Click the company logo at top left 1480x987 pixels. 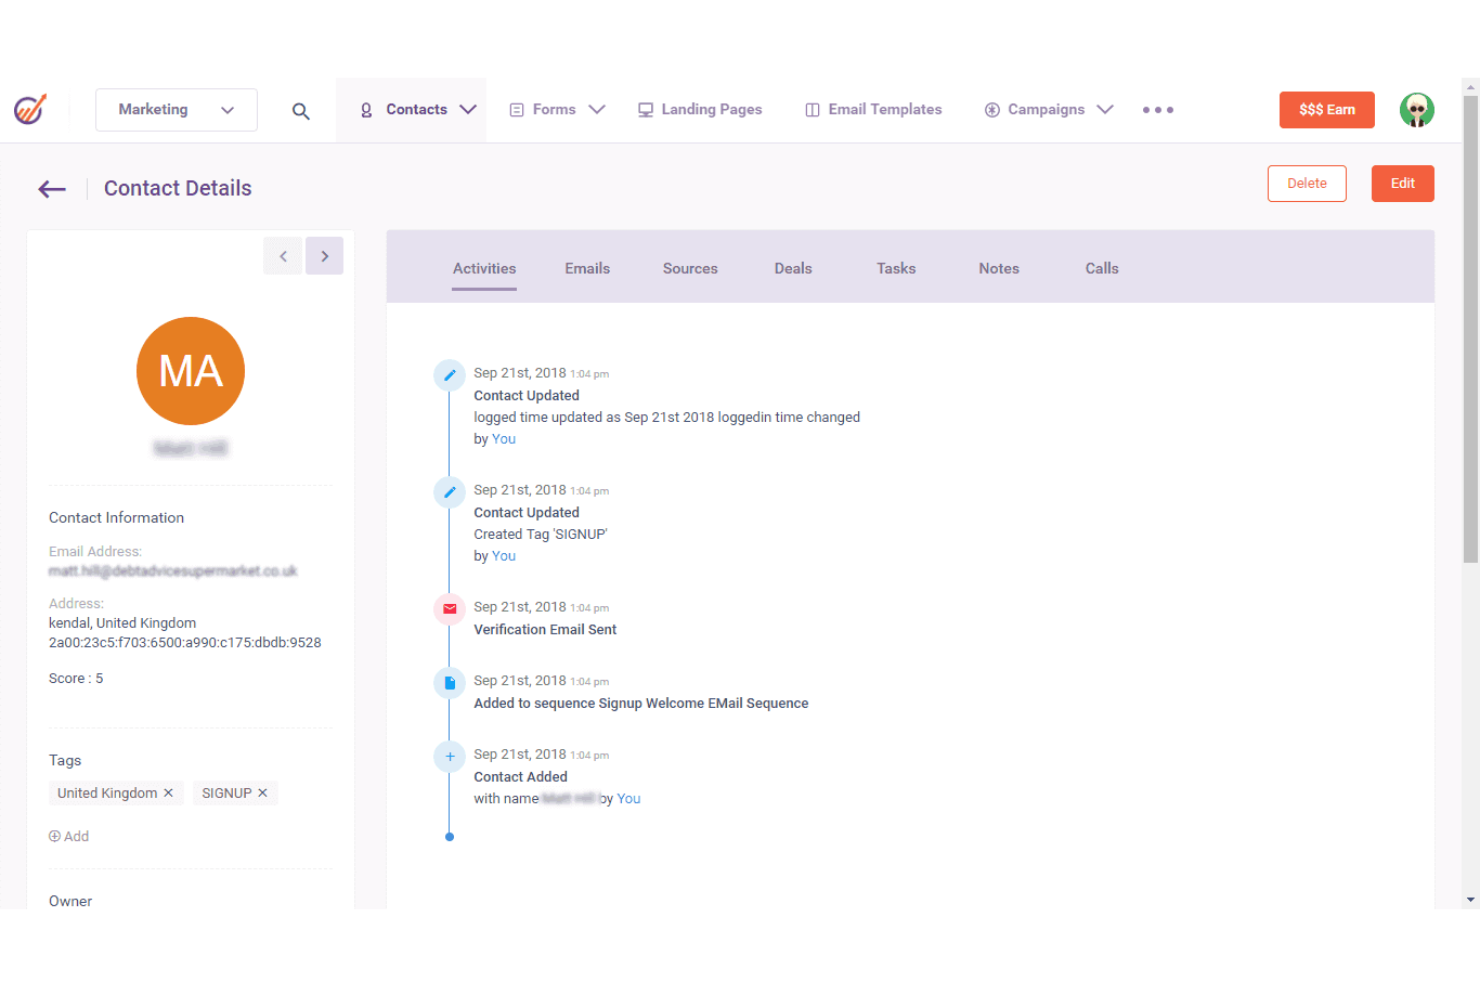(30, 109)
